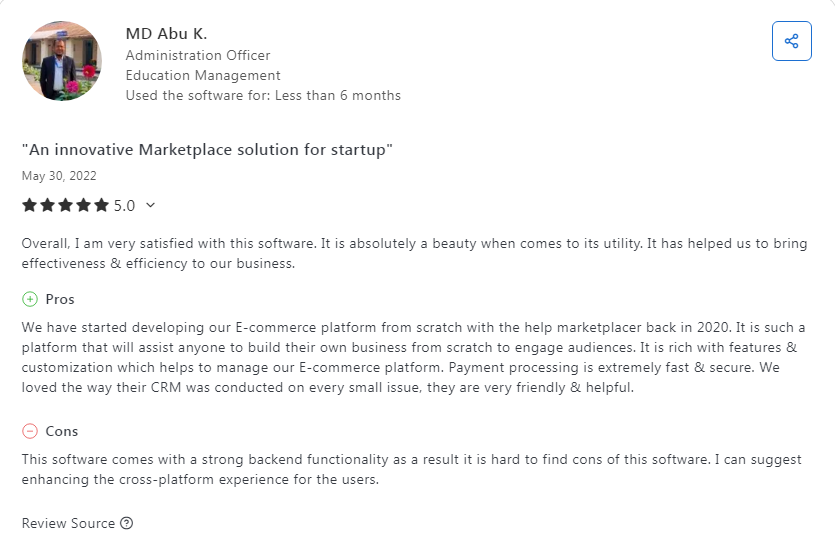The image size is (835, 548).
Task: Click the third star in the rating
Action: pos(65,205)
